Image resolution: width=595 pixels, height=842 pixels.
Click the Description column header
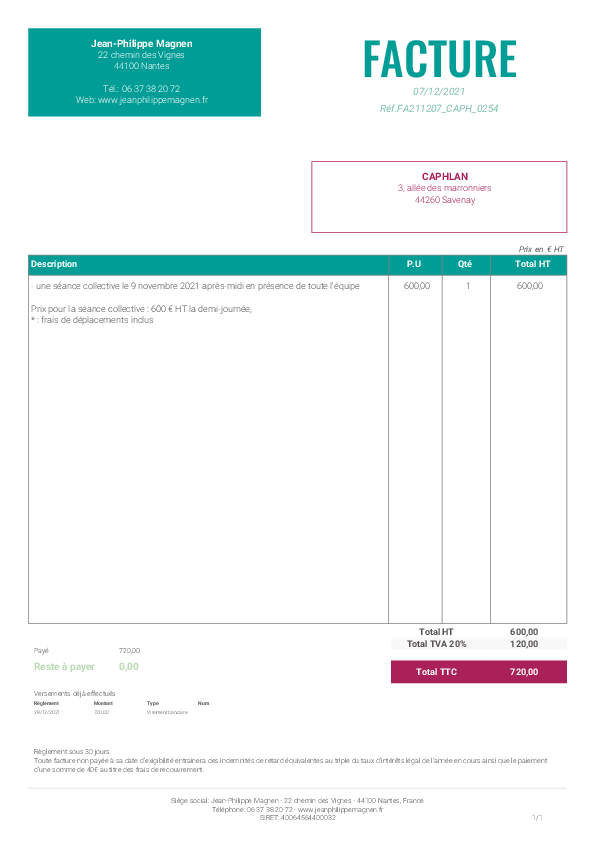pos(54,264)
